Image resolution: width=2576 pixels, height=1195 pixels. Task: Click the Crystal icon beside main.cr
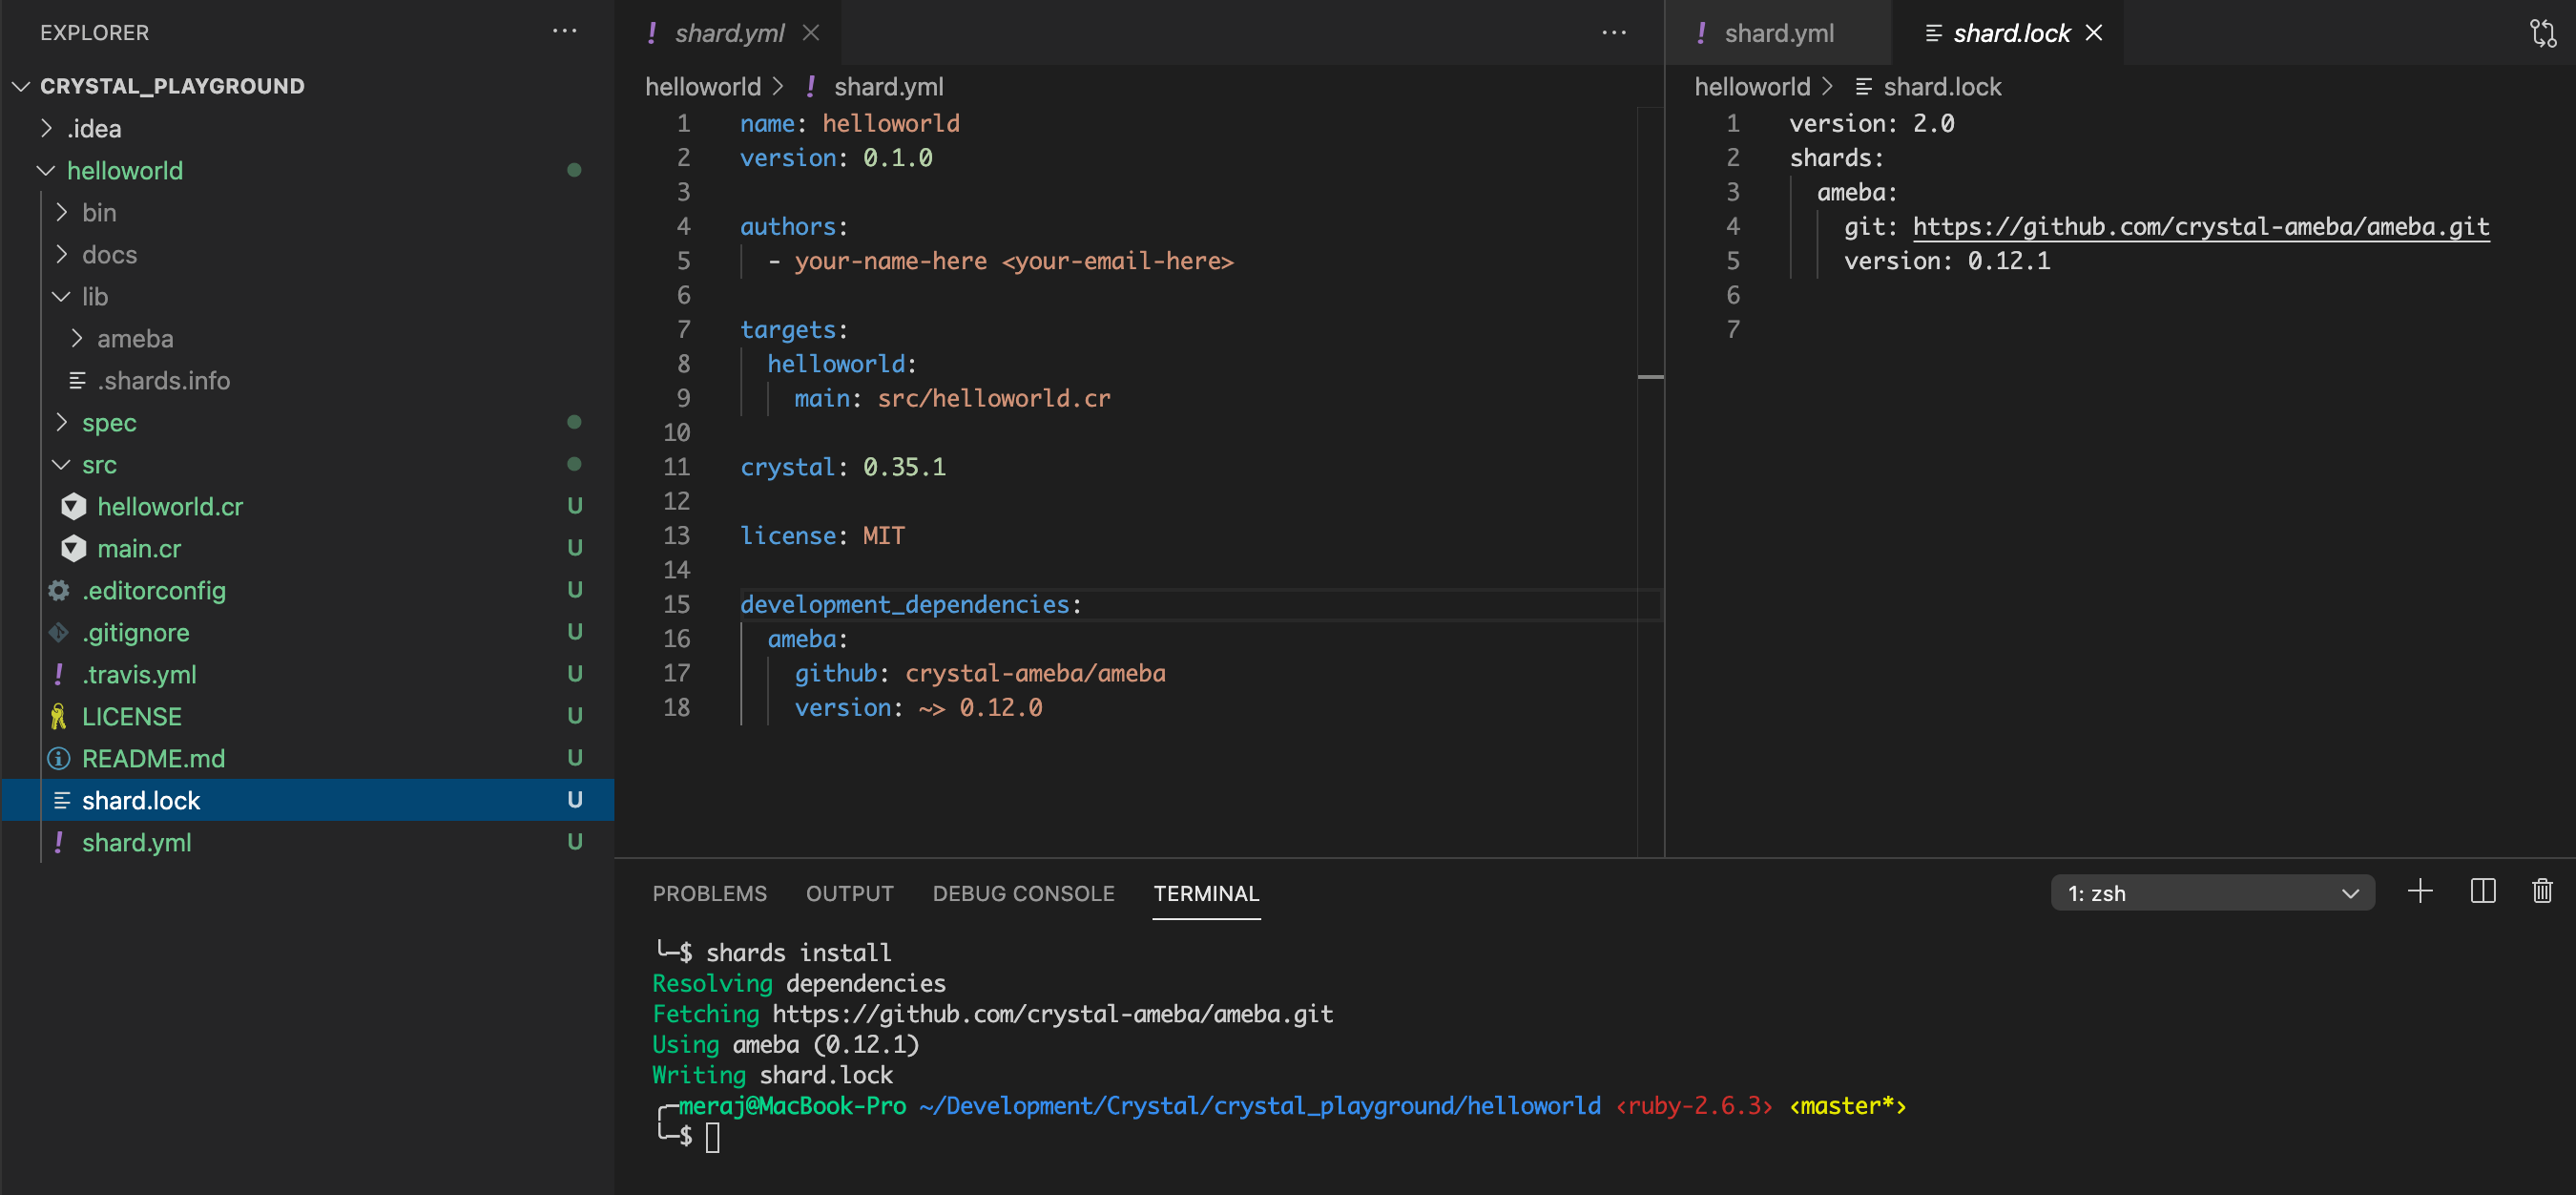click(x=73, y=548)
